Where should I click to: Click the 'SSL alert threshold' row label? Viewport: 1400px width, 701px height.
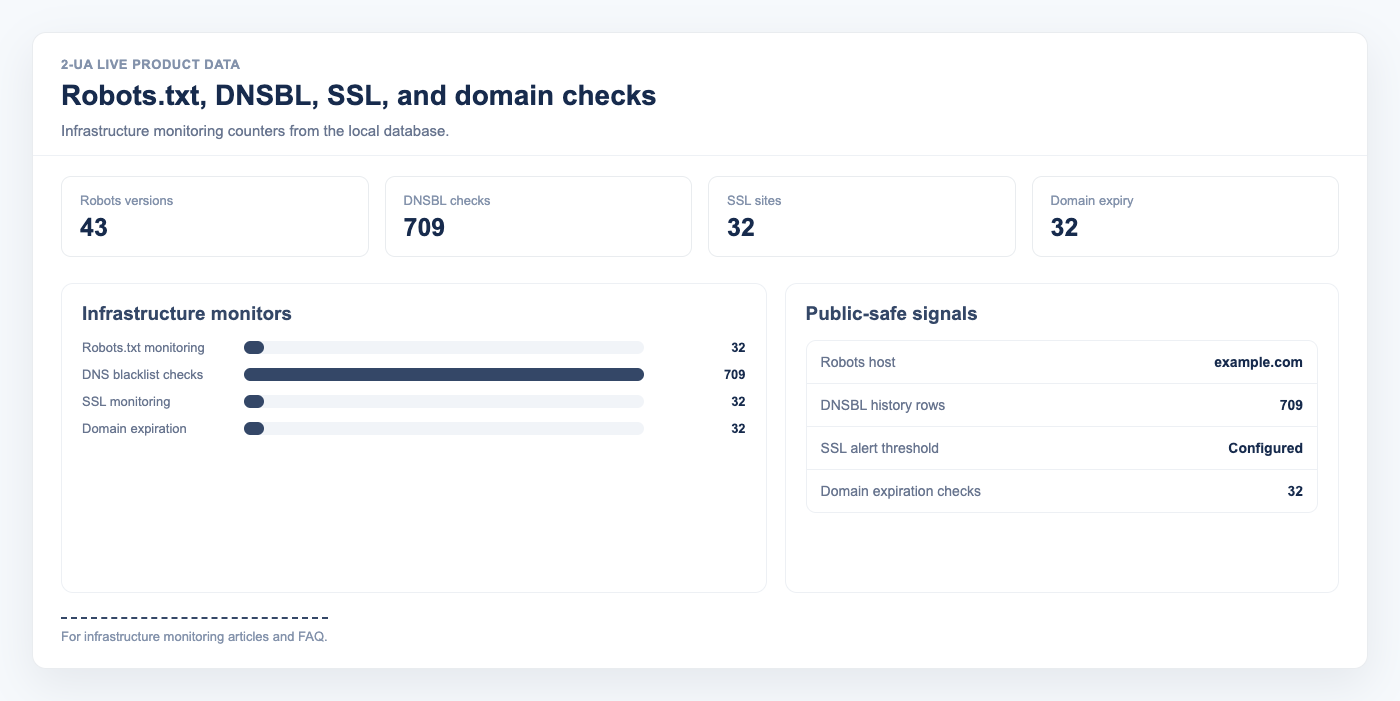(x=879, y=448)
